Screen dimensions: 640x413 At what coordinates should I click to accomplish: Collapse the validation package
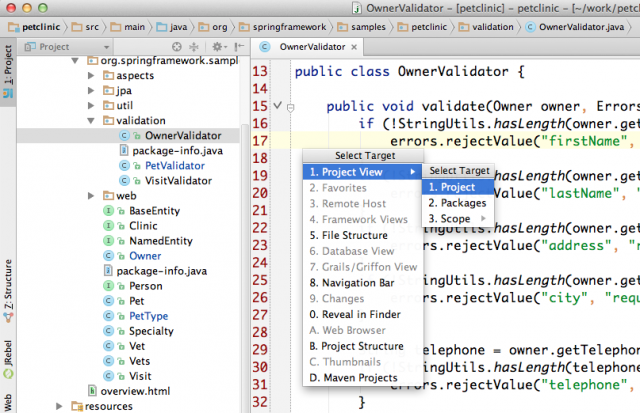91,121
